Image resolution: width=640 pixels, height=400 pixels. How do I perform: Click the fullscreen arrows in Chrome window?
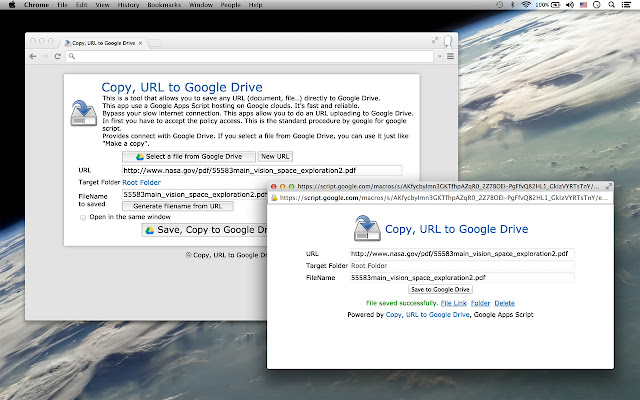[435, 40]
